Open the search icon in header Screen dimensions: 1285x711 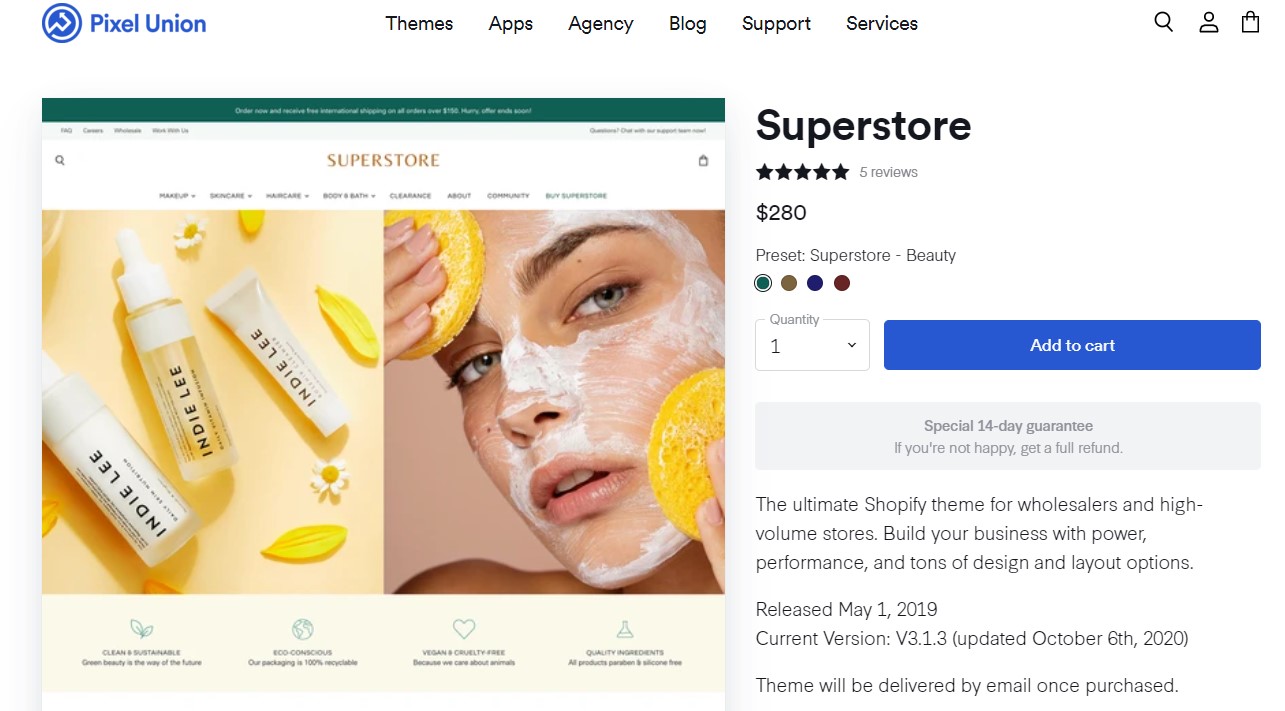click(x=1163, y=22)
